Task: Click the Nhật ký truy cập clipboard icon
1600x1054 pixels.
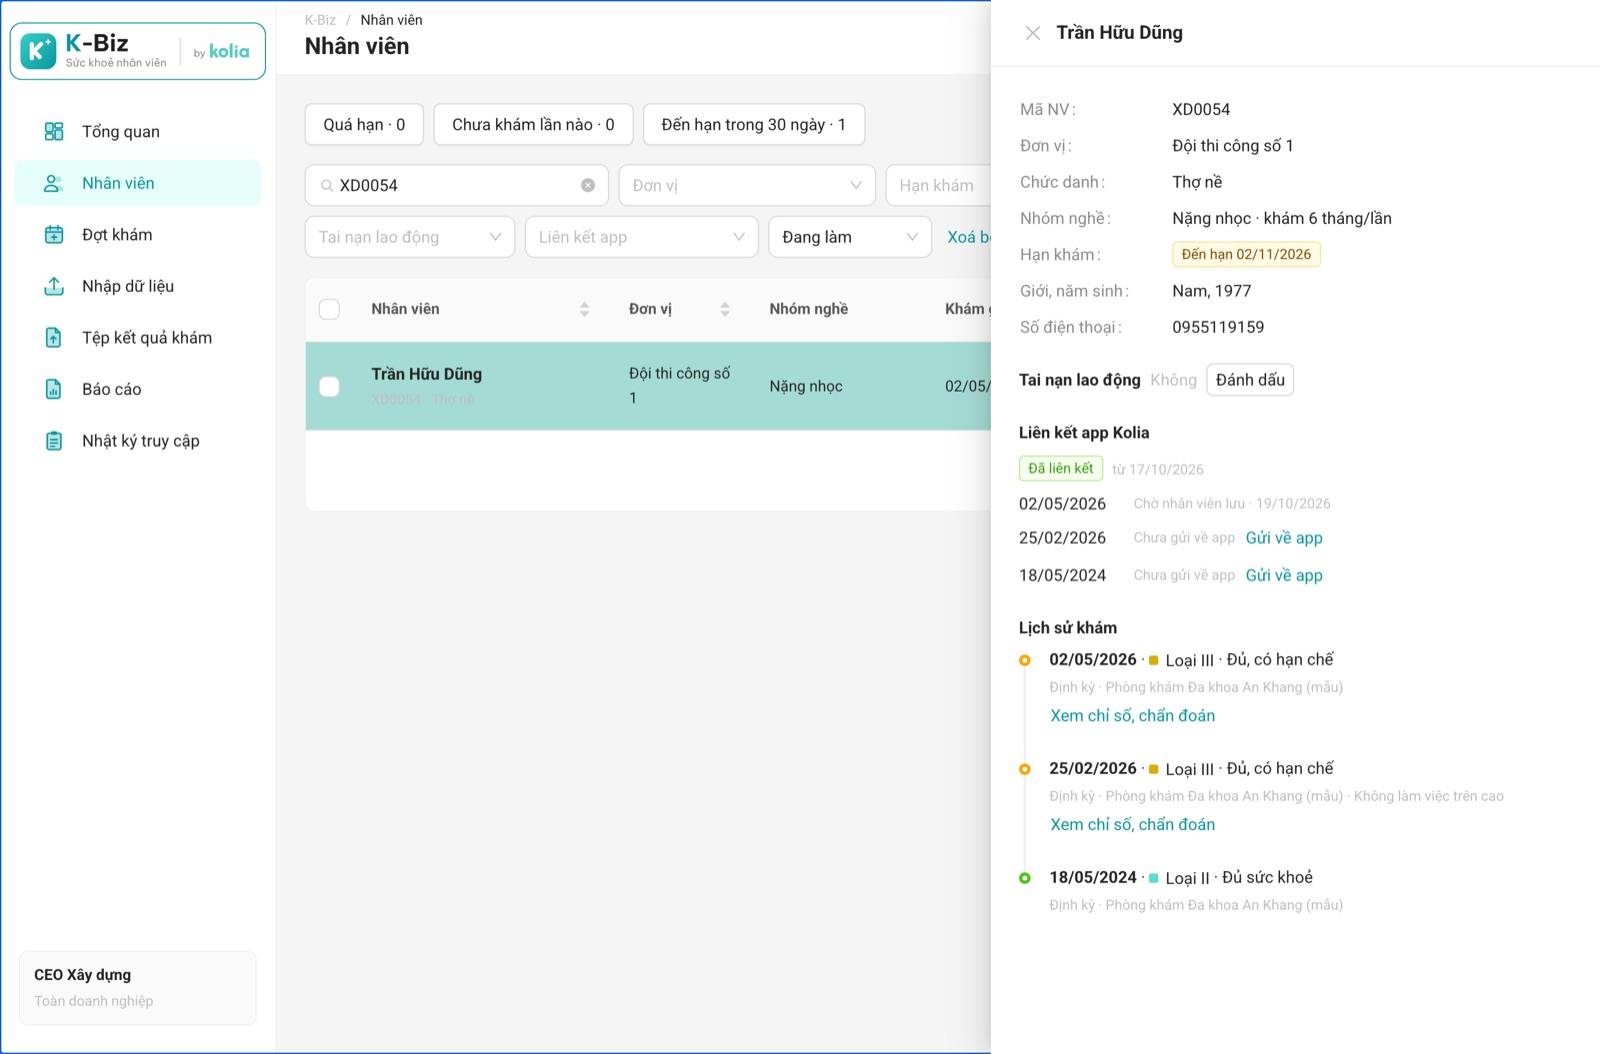Action: [x=54, y=441]
